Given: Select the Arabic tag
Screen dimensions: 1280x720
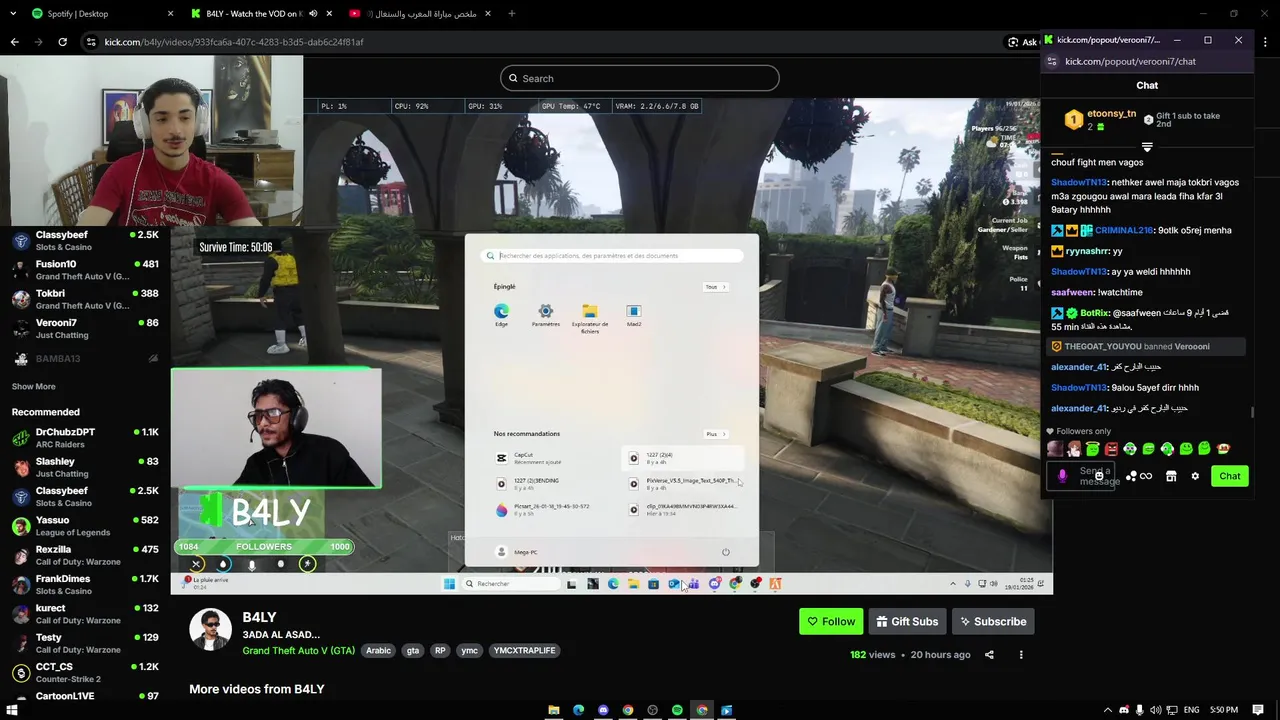Looking at the screenshot, I should [378, 650].
